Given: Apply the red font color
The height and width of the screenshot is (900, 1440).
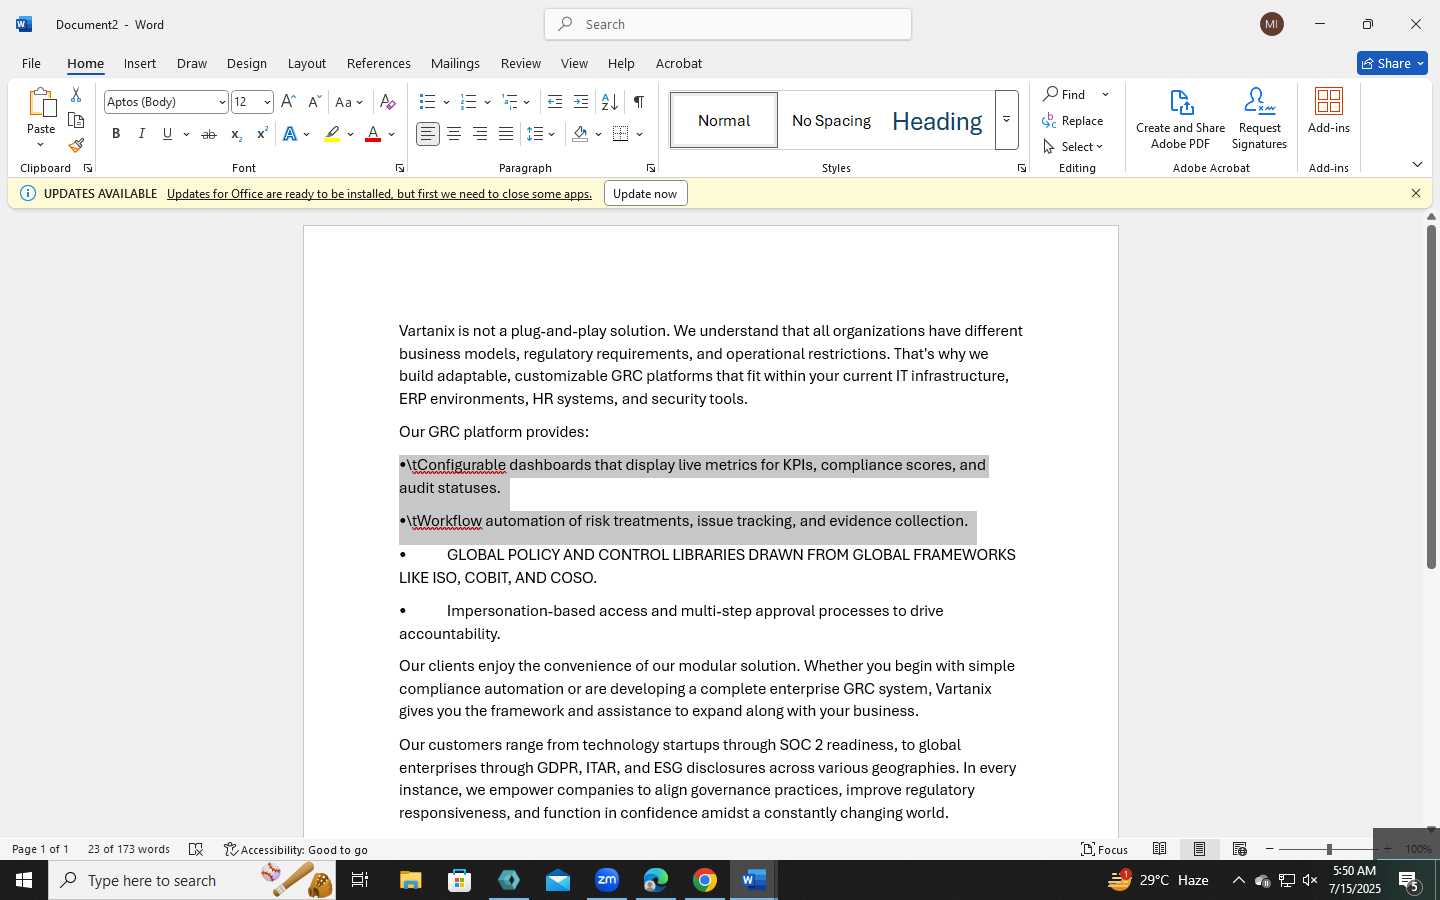Looking at the screenshot, I should [x=373, y=134].
